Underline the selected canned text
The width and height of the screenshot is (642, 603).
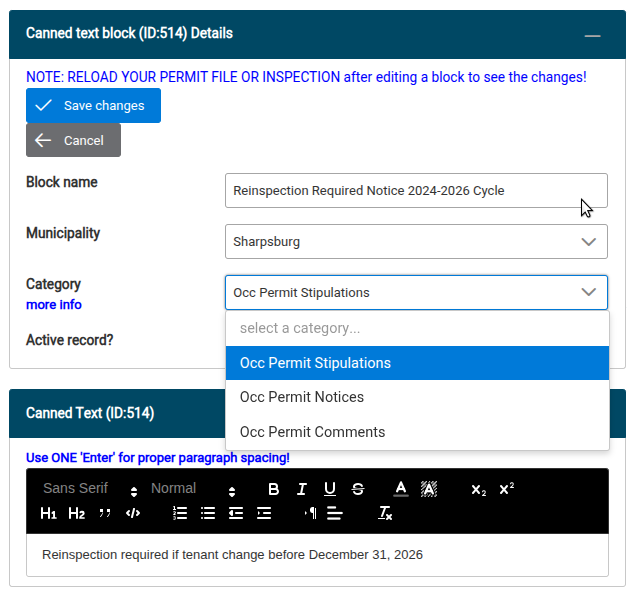point(330,489)
